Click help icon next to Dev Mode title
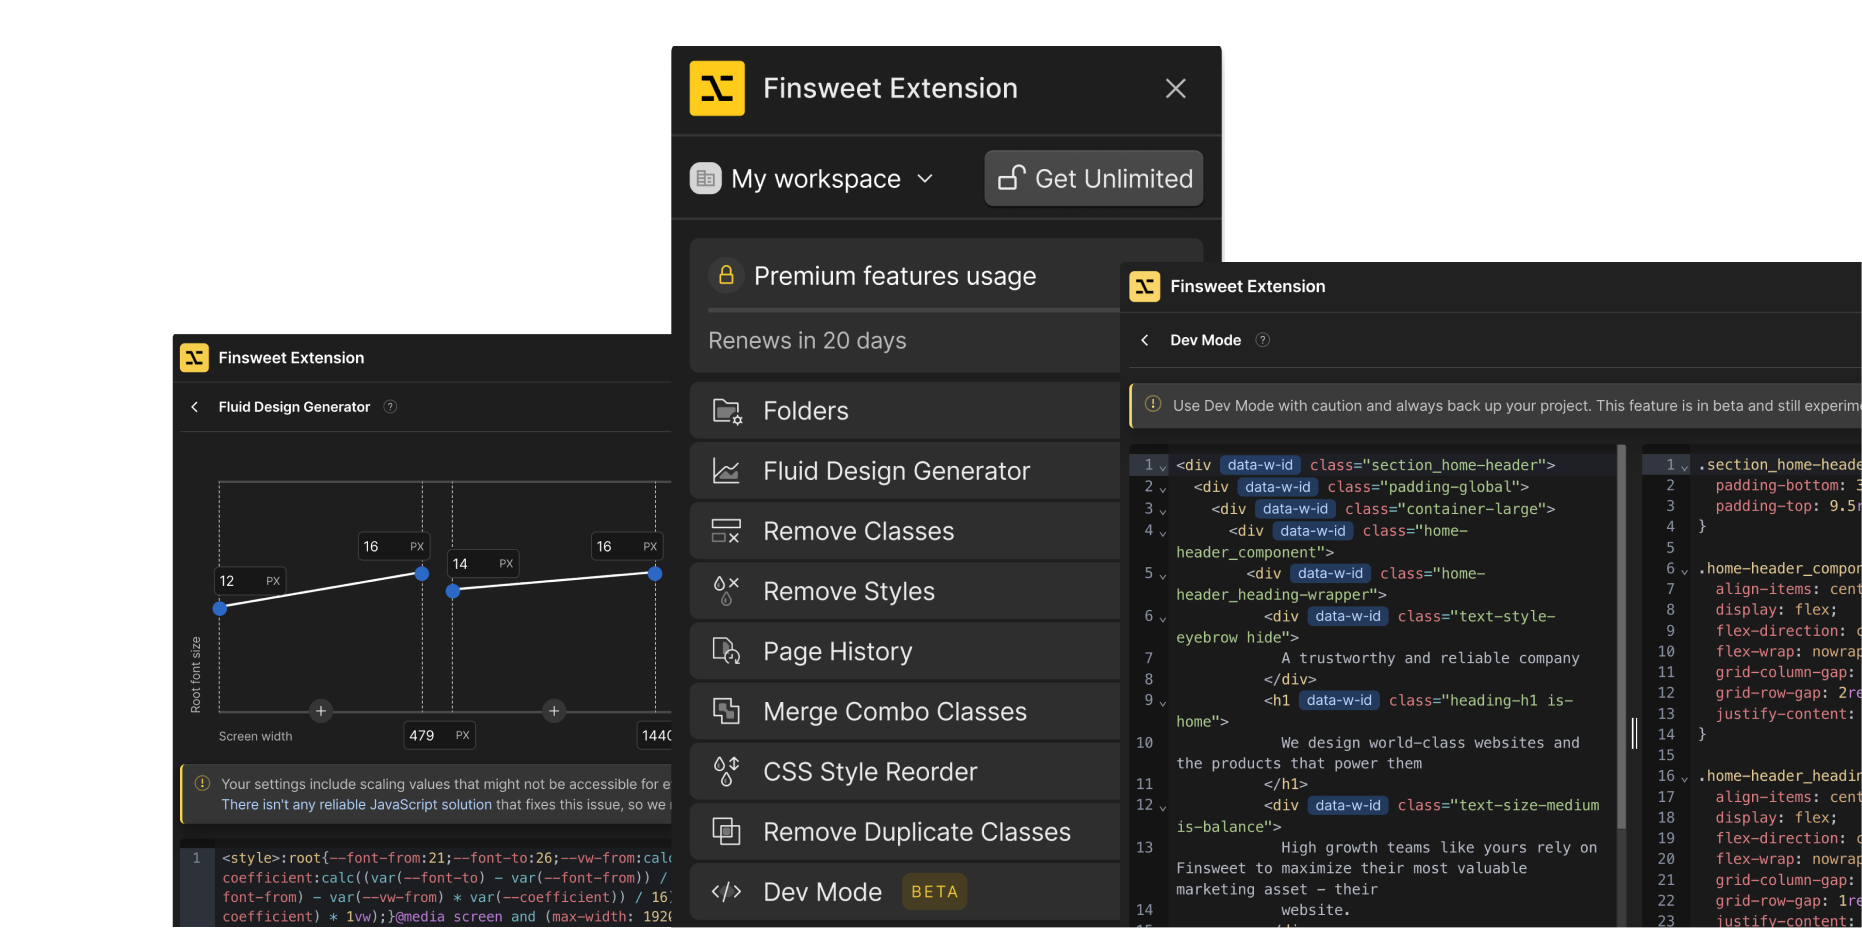This screenshot has height=928, width=1862. [1263, 340]
